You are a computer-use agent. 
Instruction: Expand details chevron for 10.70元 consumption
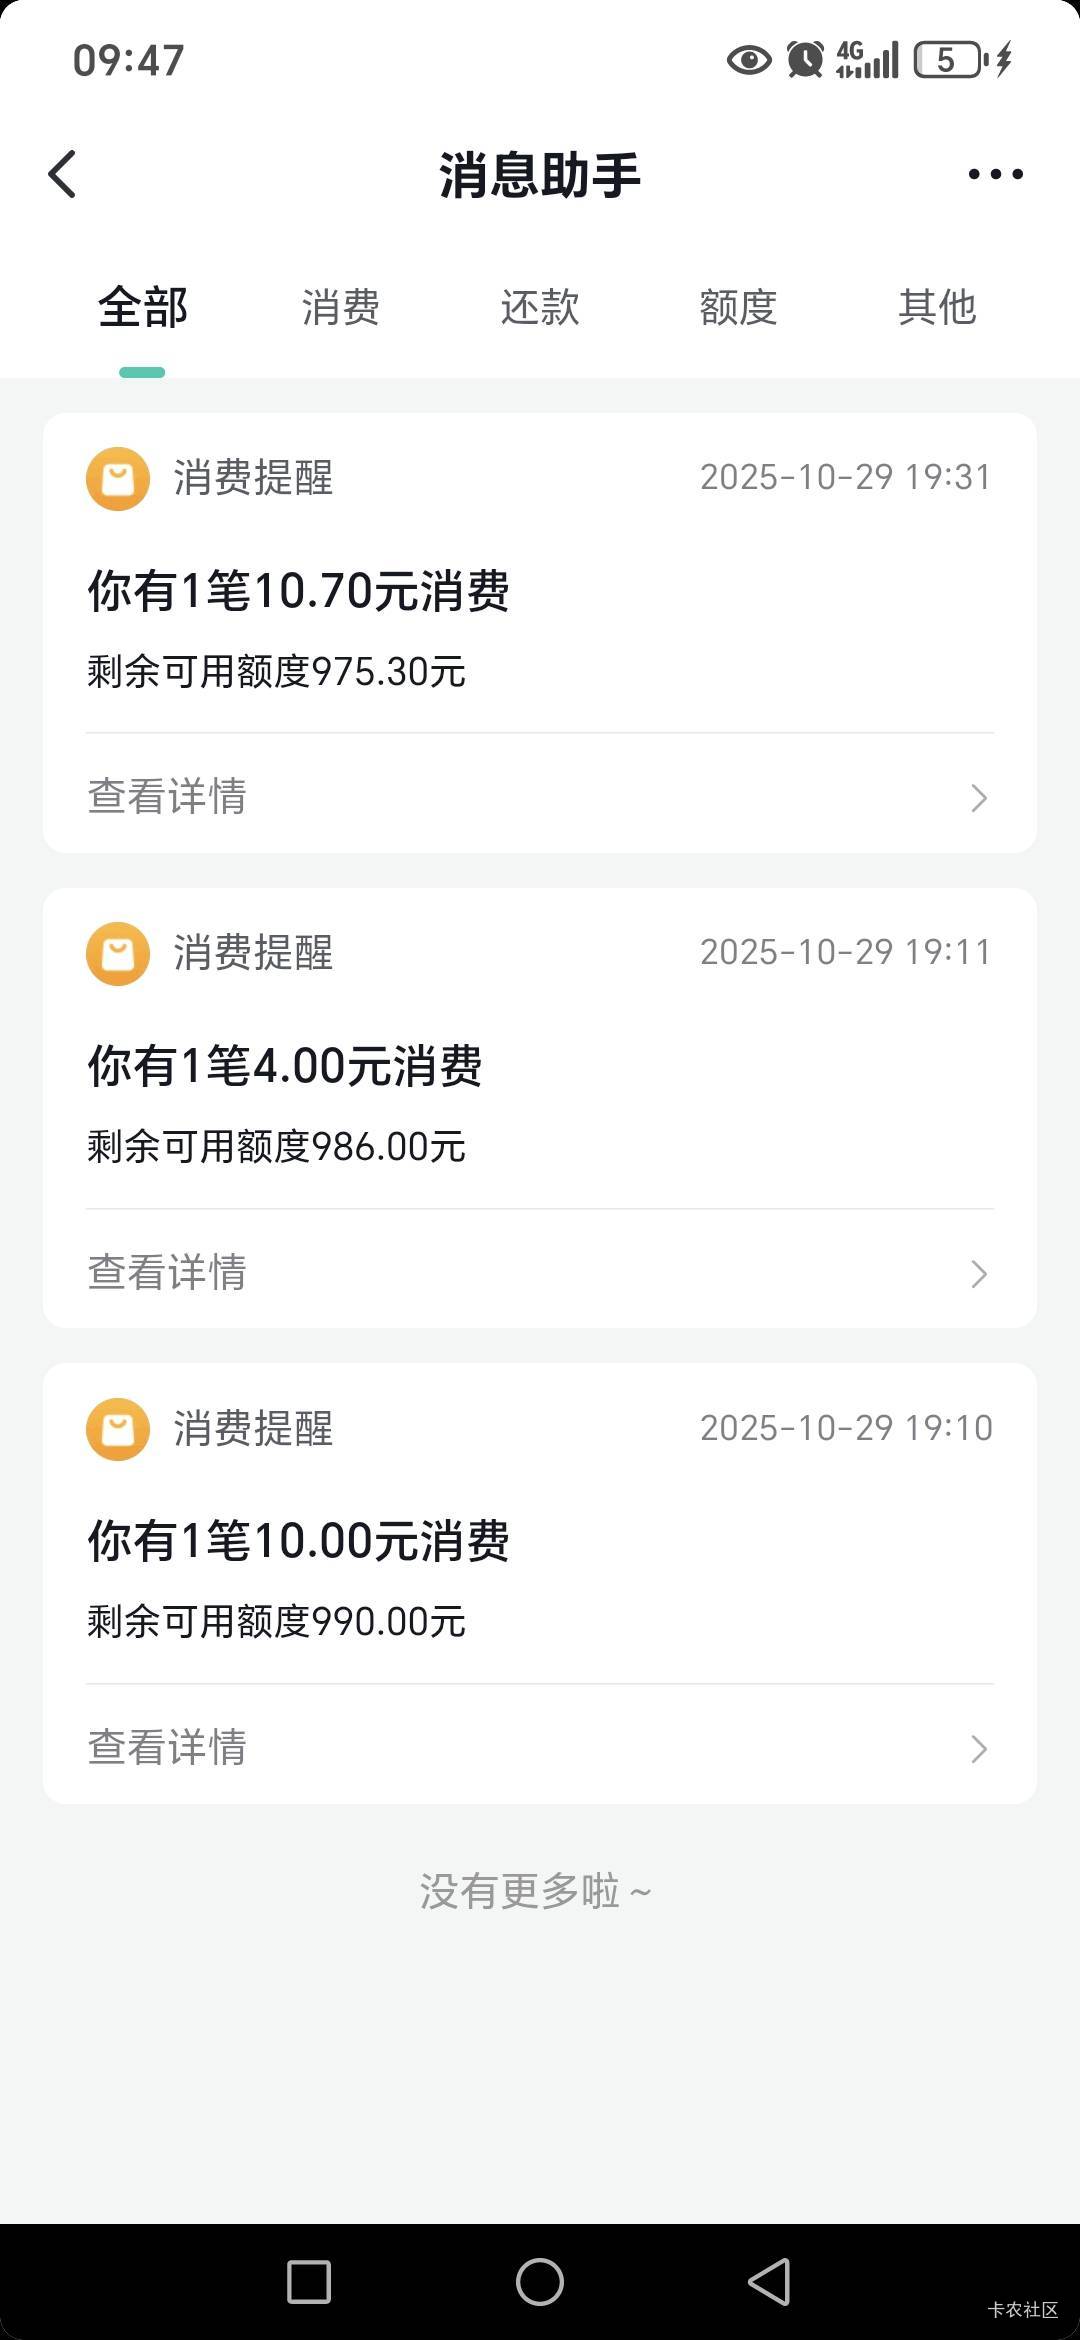(x=979, y=798)
